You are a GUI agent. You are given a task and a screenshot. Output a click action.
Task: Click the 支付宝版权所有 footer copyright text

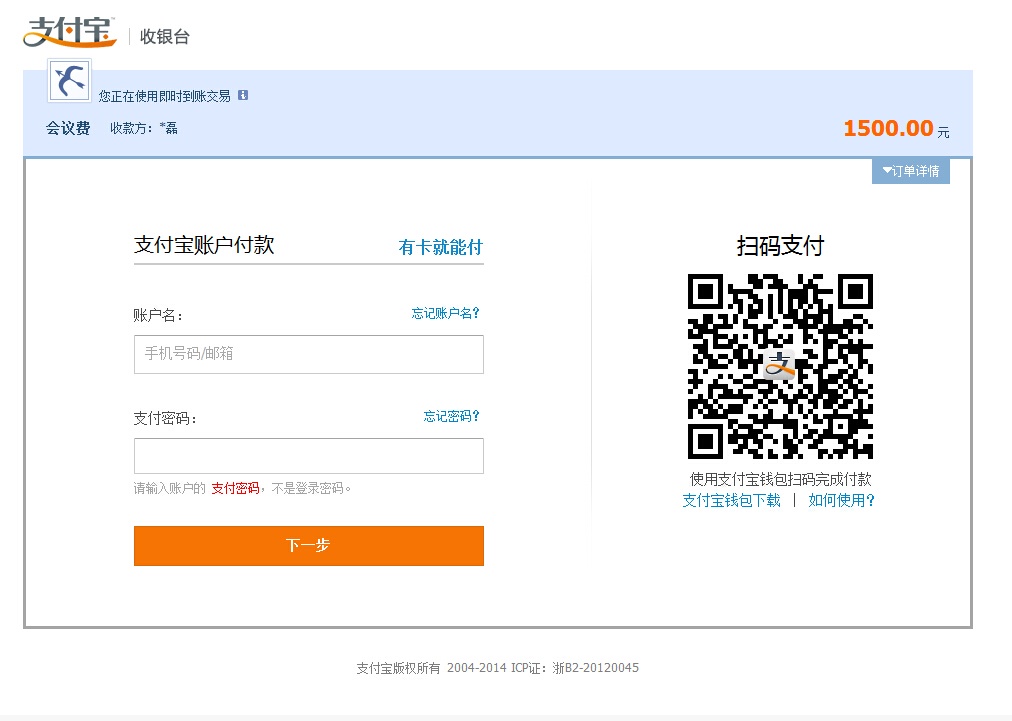398,668
